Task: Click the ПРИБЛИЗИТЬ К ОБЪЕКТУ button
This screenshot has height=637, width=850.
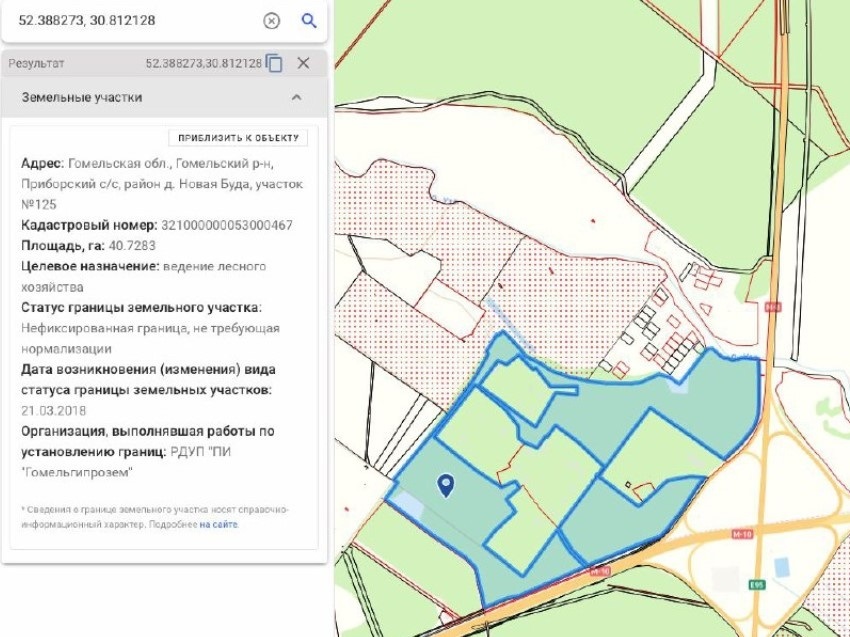Action: coord(239,138)
